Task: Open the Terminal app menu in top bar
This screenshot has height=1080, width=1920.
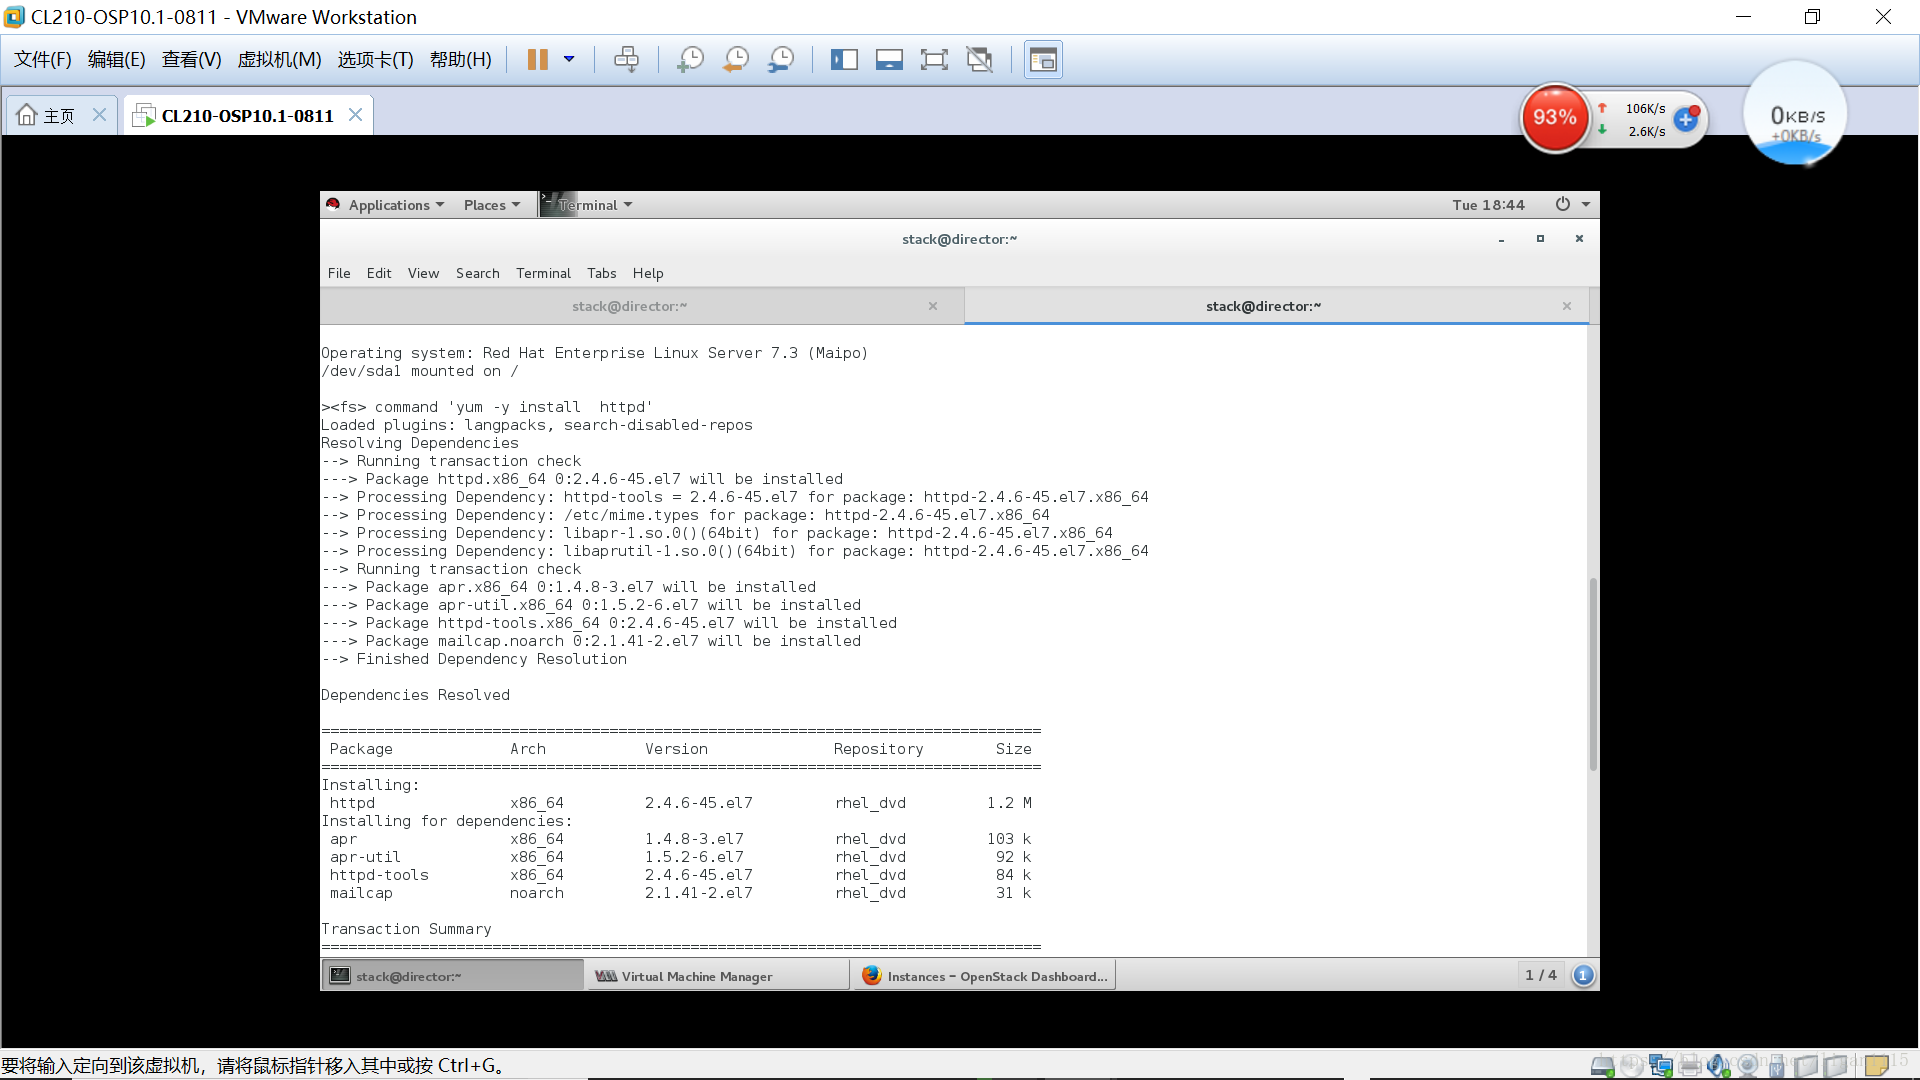Action: (588, 205)
